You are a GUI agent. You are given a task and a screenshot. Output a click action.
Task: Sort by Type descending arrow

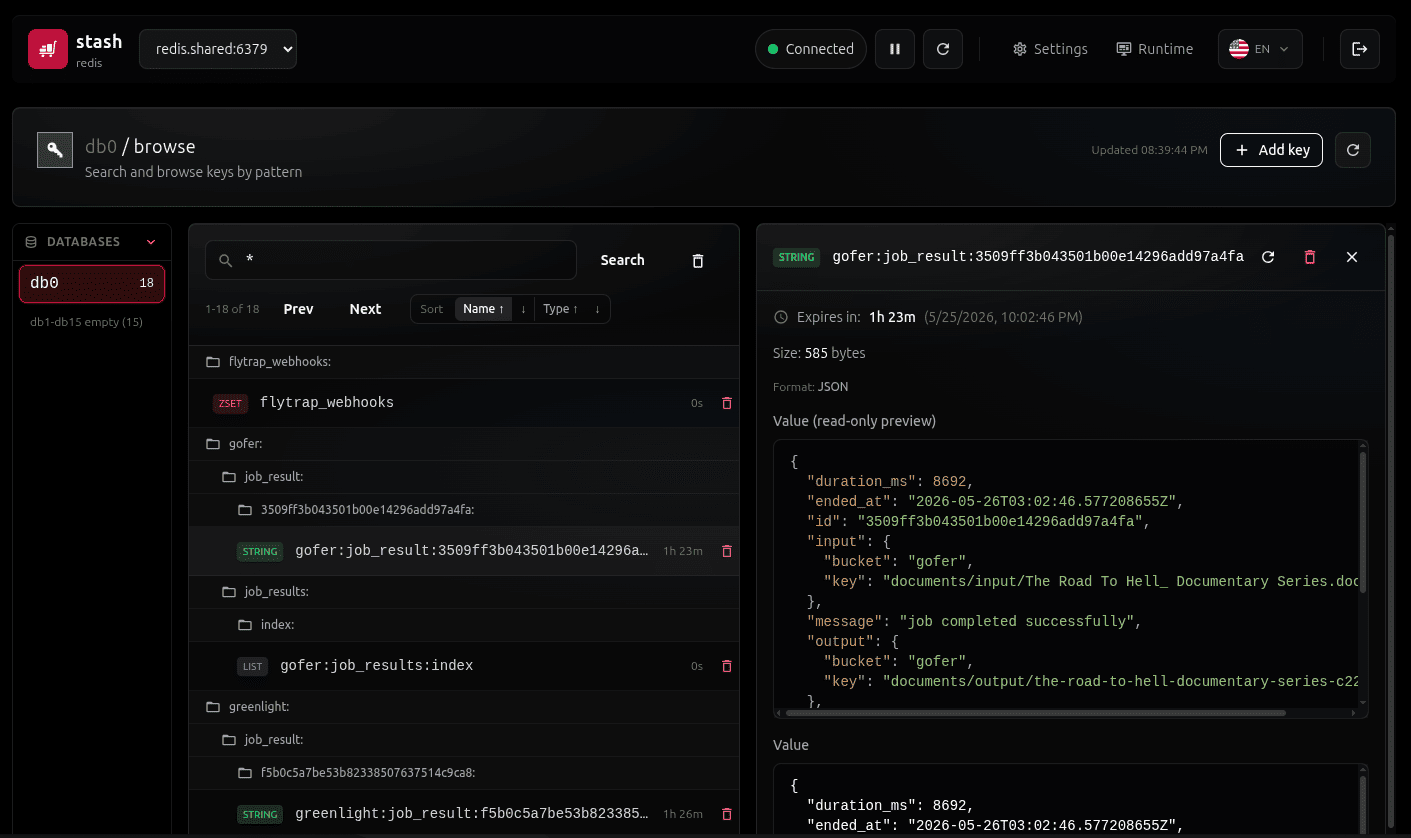pyautogui.click(x=597, y=309)
